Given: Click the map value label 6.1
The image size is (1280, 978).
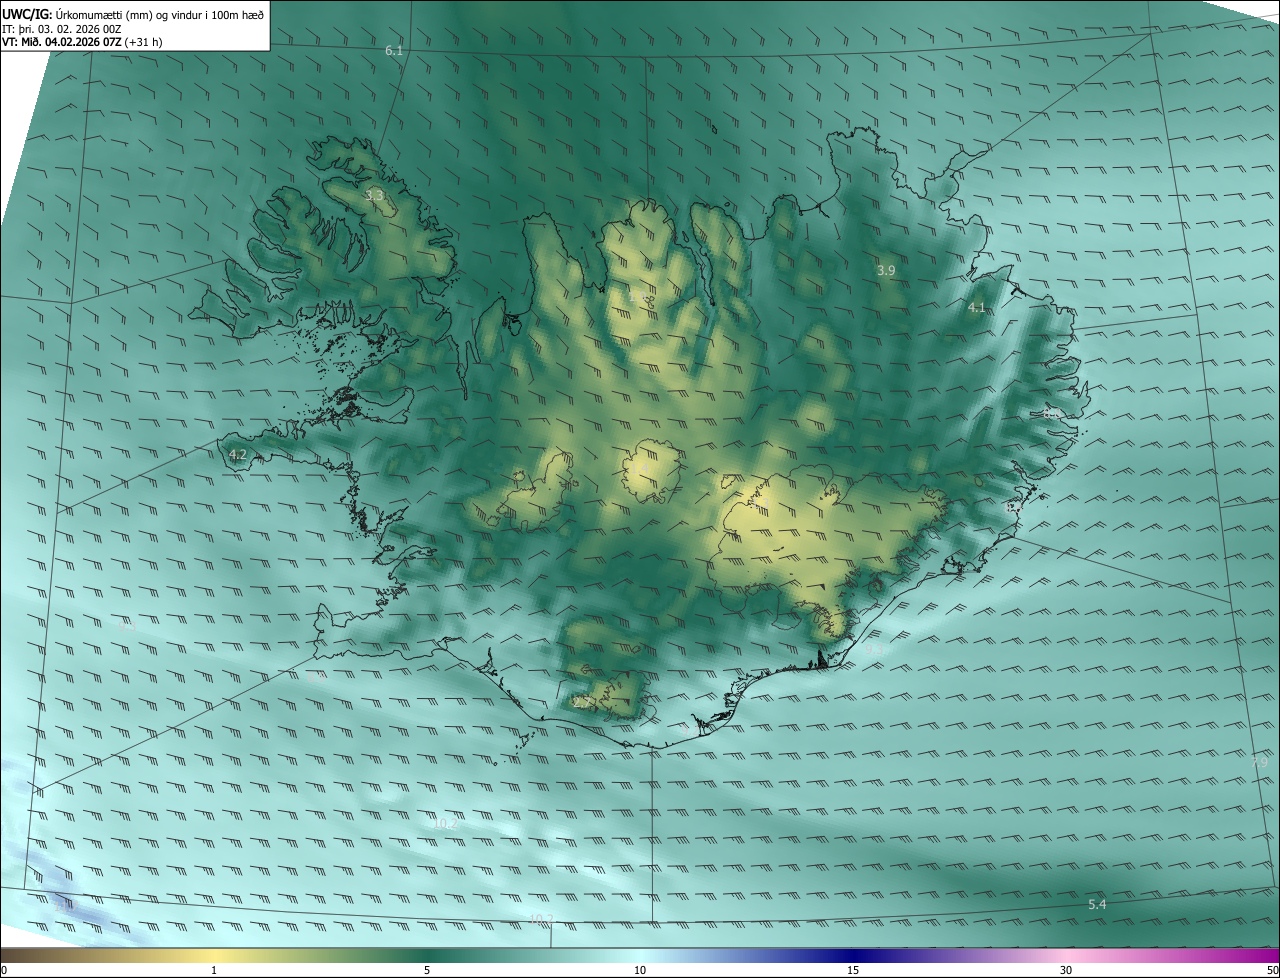Looking at the screenshot, I should click(394, 50).
